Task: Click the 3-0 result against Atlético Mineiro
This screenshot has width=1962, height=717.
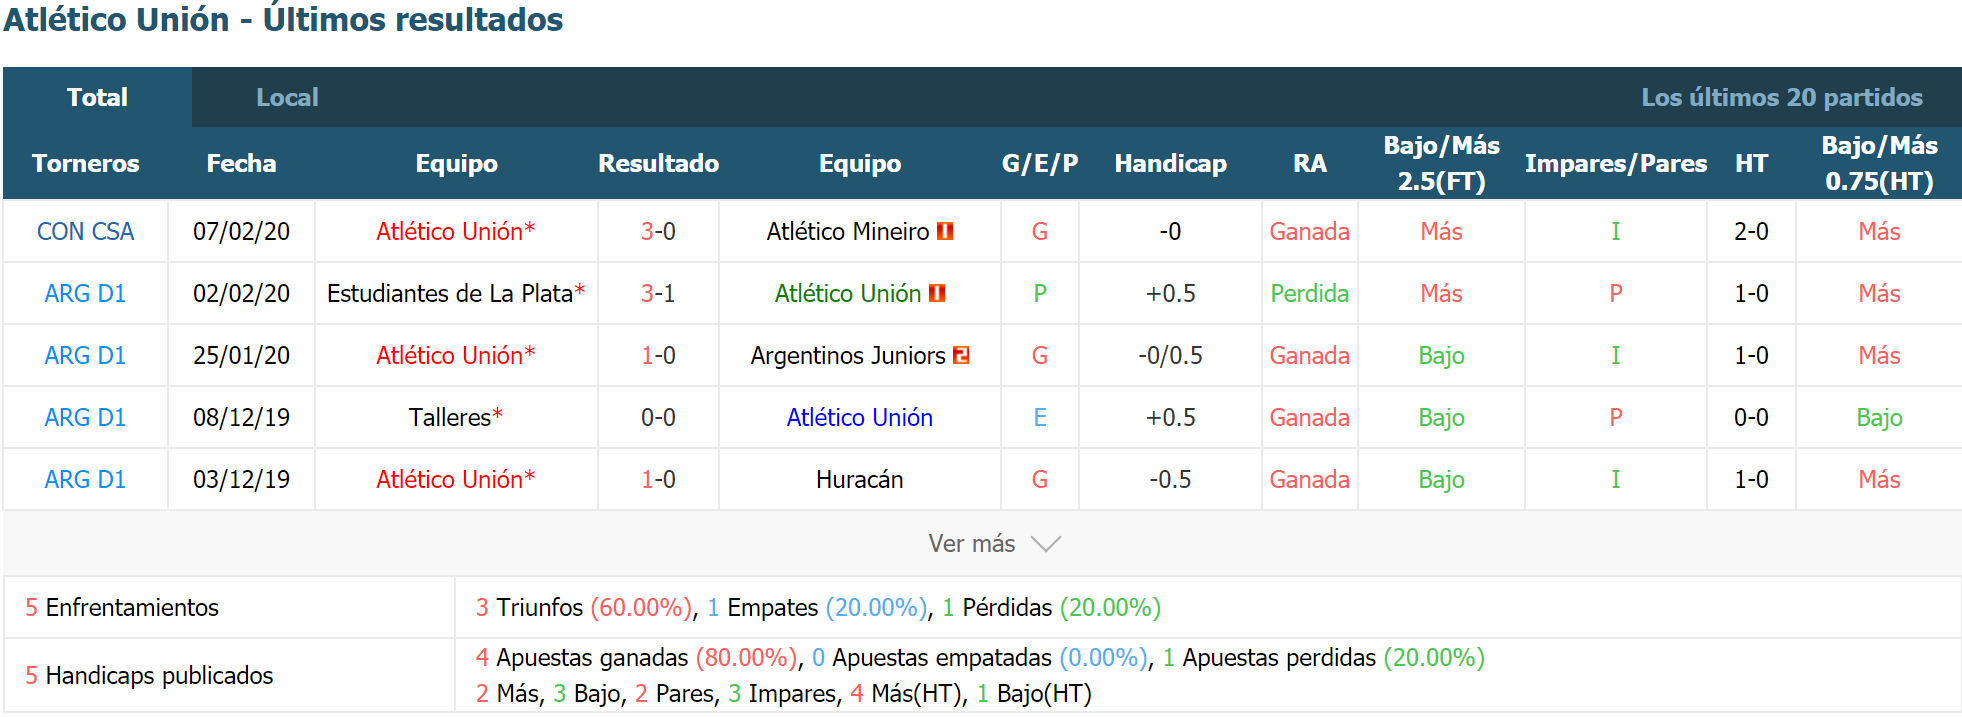Action: point(658,231)
